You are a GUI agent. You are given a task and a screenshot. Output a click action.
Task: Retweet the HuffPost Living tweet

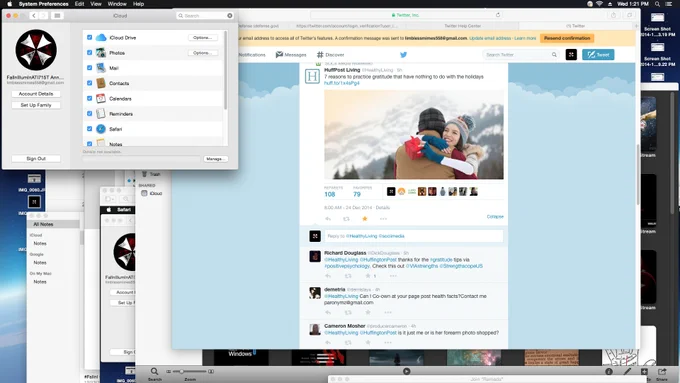click(346, 219)
